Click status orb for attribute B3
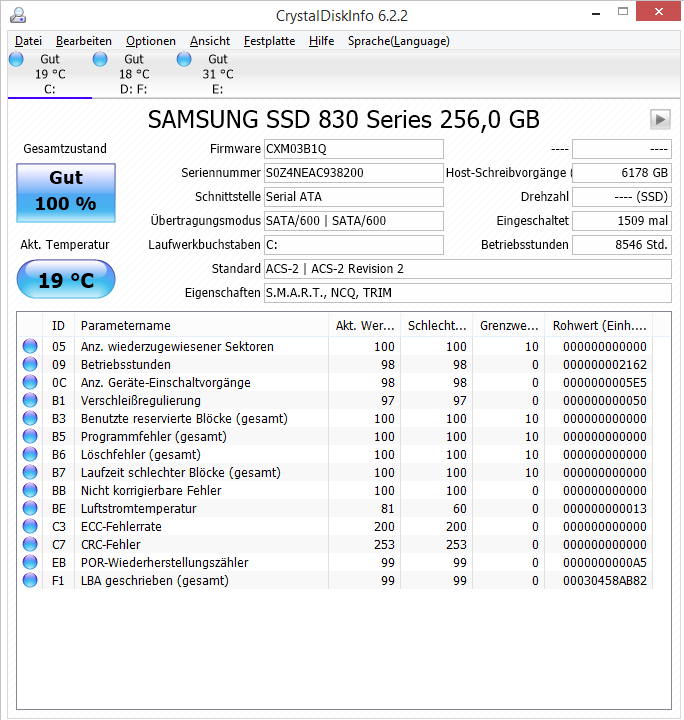The width and height of the screenshot is (684, 720). 30,418
